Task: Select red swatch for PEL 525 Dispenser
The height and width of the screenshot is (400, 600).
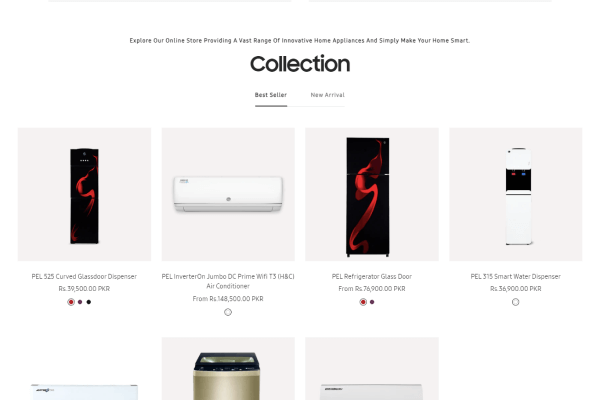Action: click(71, 302)
